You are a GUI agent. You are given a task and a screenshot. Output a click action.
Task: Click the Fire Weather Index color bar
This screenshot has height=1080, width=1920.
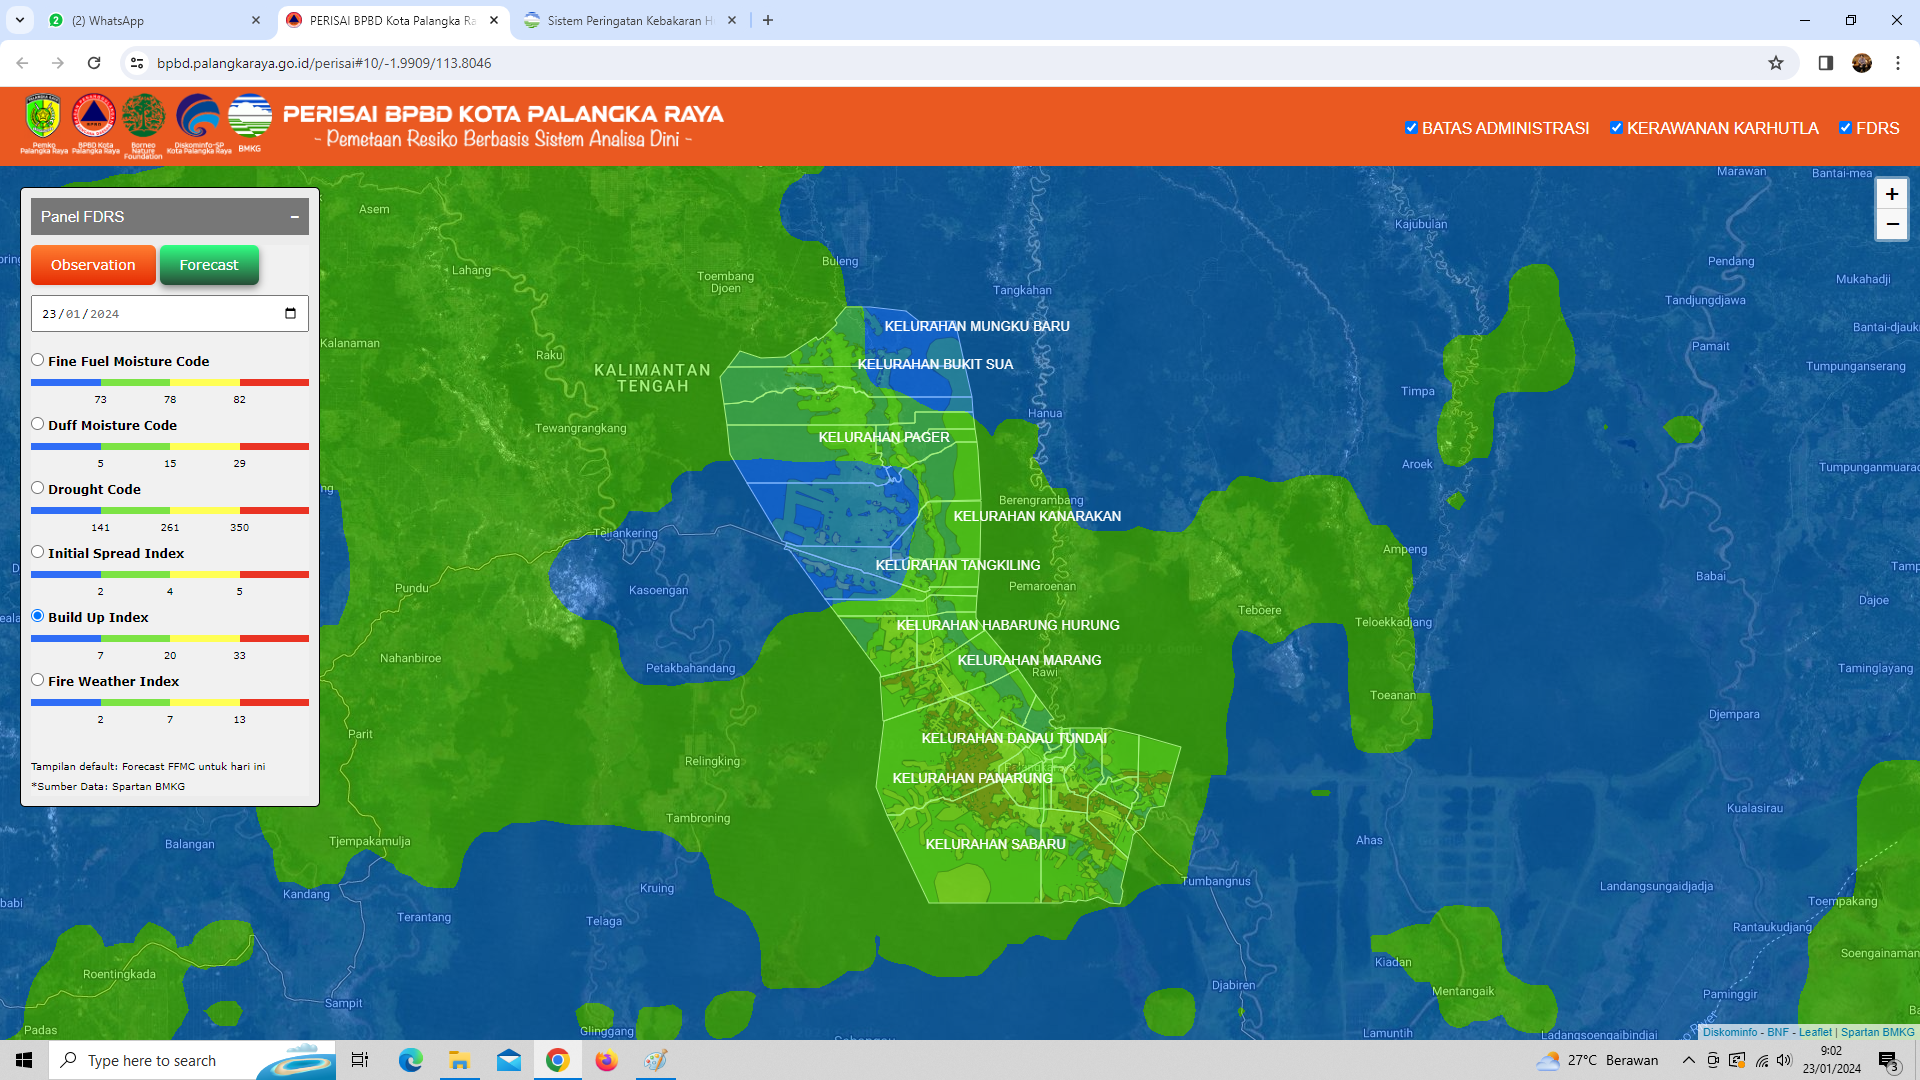pos(170,702)
